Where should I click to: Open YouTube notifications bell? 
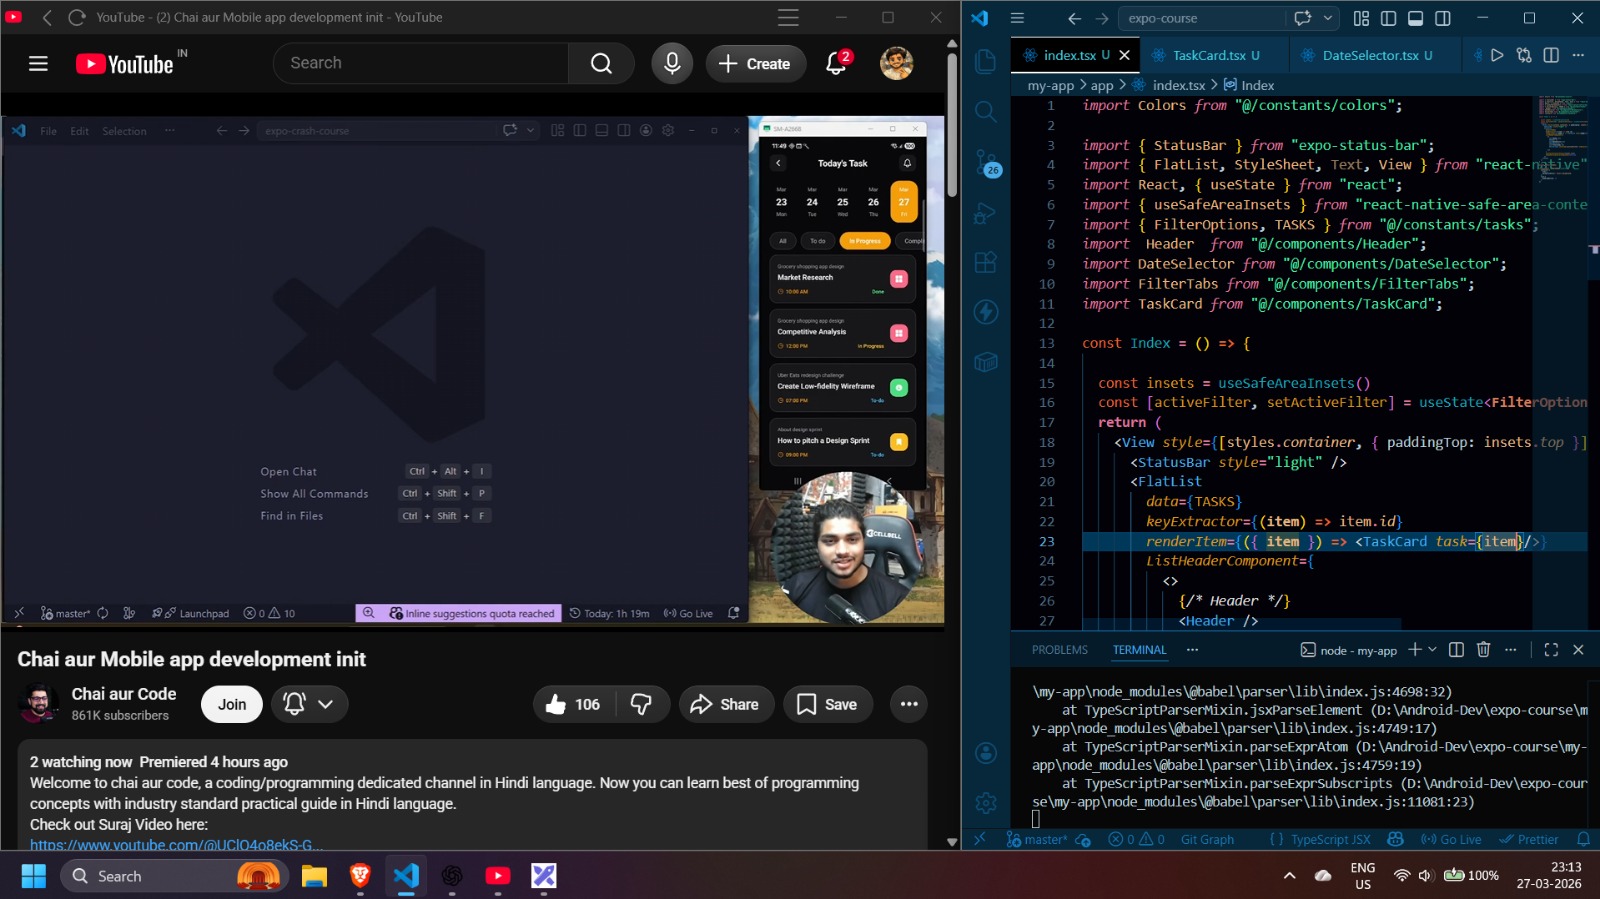pyautogui.click(x=837, y=64)
